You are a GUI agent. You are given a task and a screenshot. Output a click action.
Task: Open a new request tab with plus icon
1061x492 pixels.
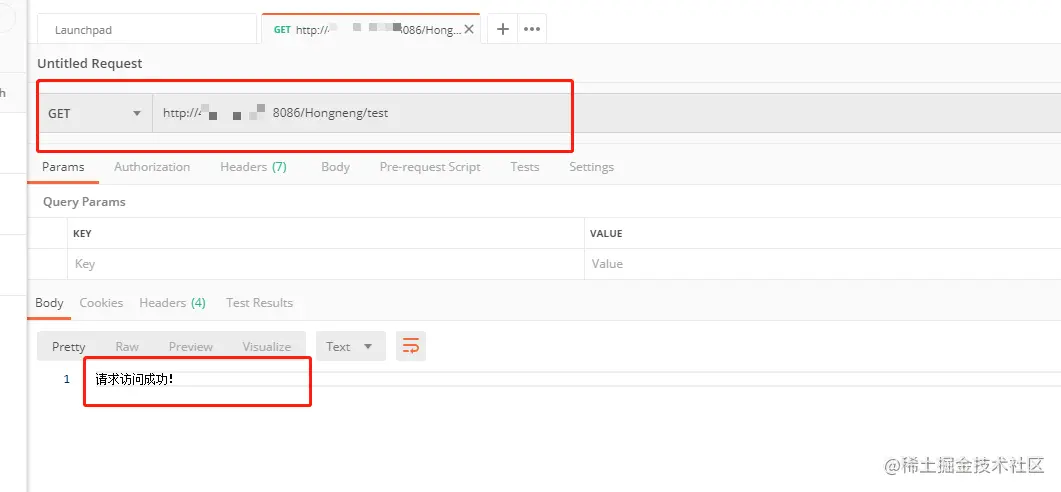click(x=503, y=29)
